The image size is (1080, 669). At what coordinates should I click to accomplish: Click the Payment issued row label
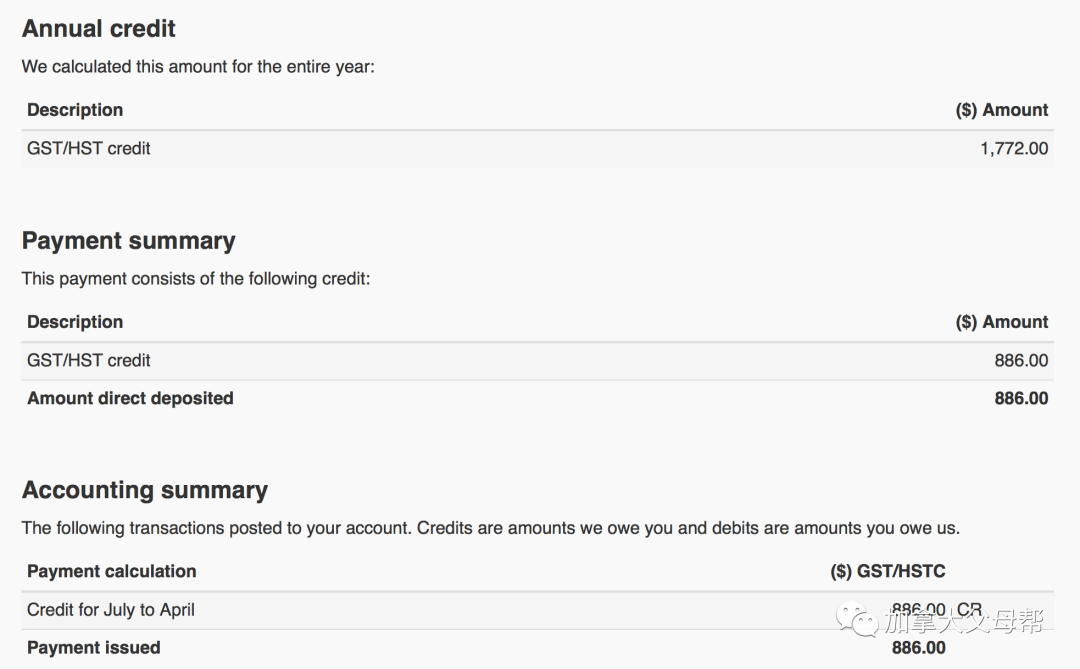pyautogui.click(x=94, y=648)
